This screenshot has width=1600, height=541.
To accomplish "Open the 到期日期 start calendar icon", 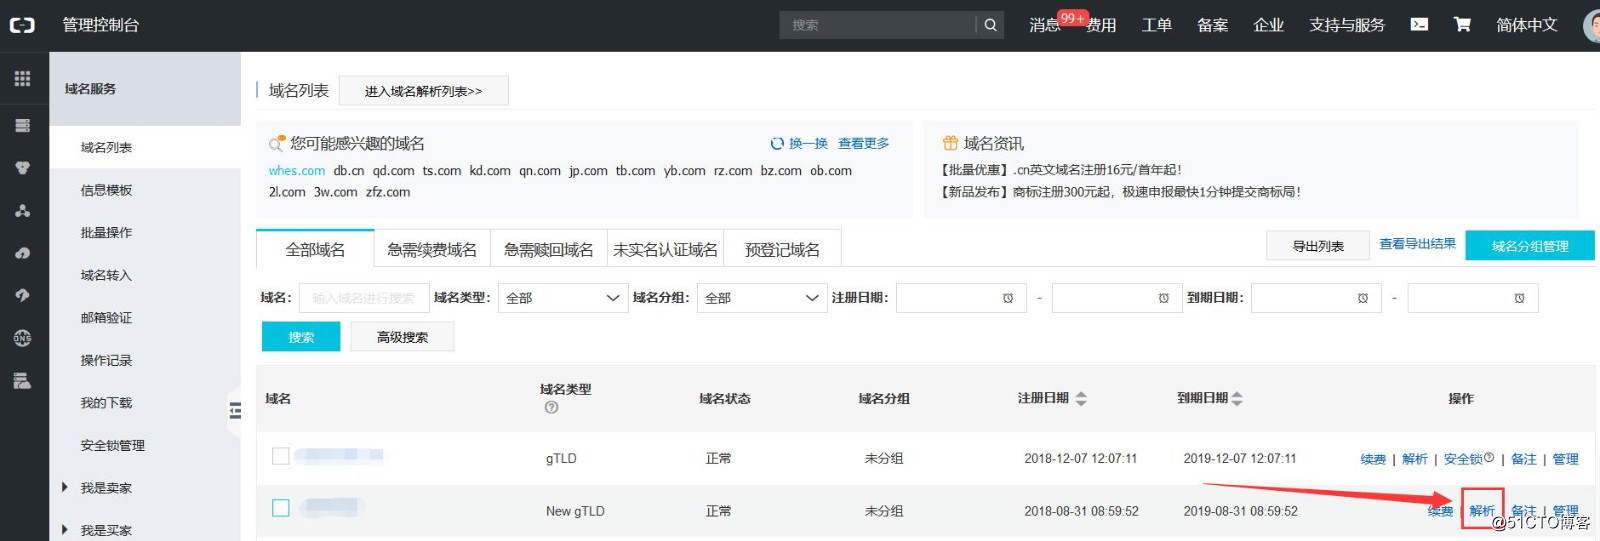I will [x=1363, y=298].
